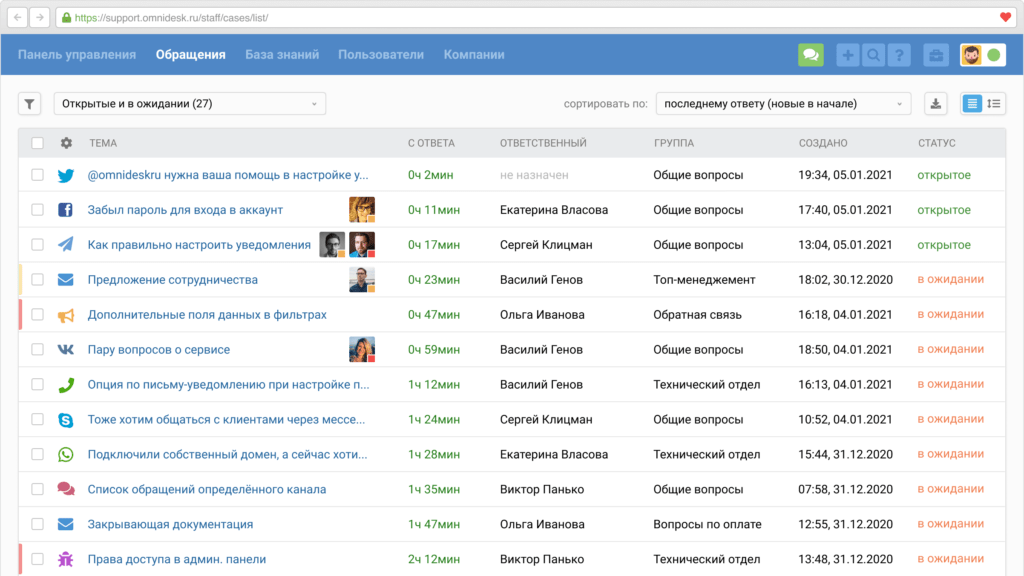The height and width of the screenshot is (576, 1024).
Task: Tick the select-all checkbox in table header
Action: pos(37,143)
